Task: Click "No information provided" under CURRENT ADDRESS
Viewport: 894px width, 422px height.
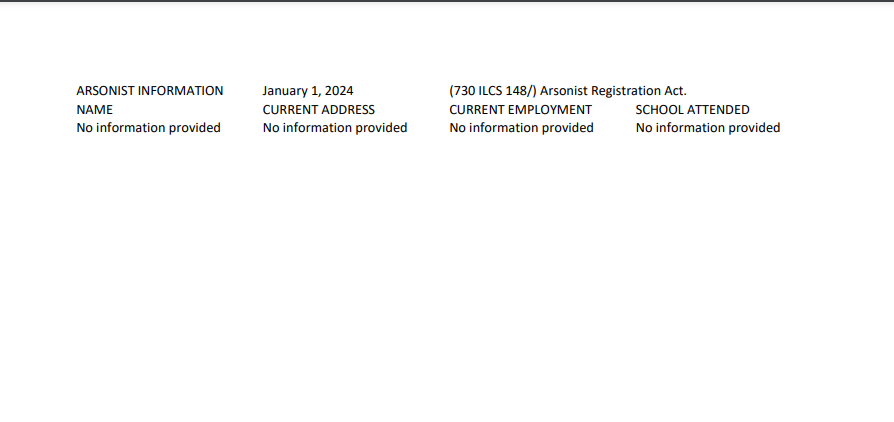Action: [335, 128]
